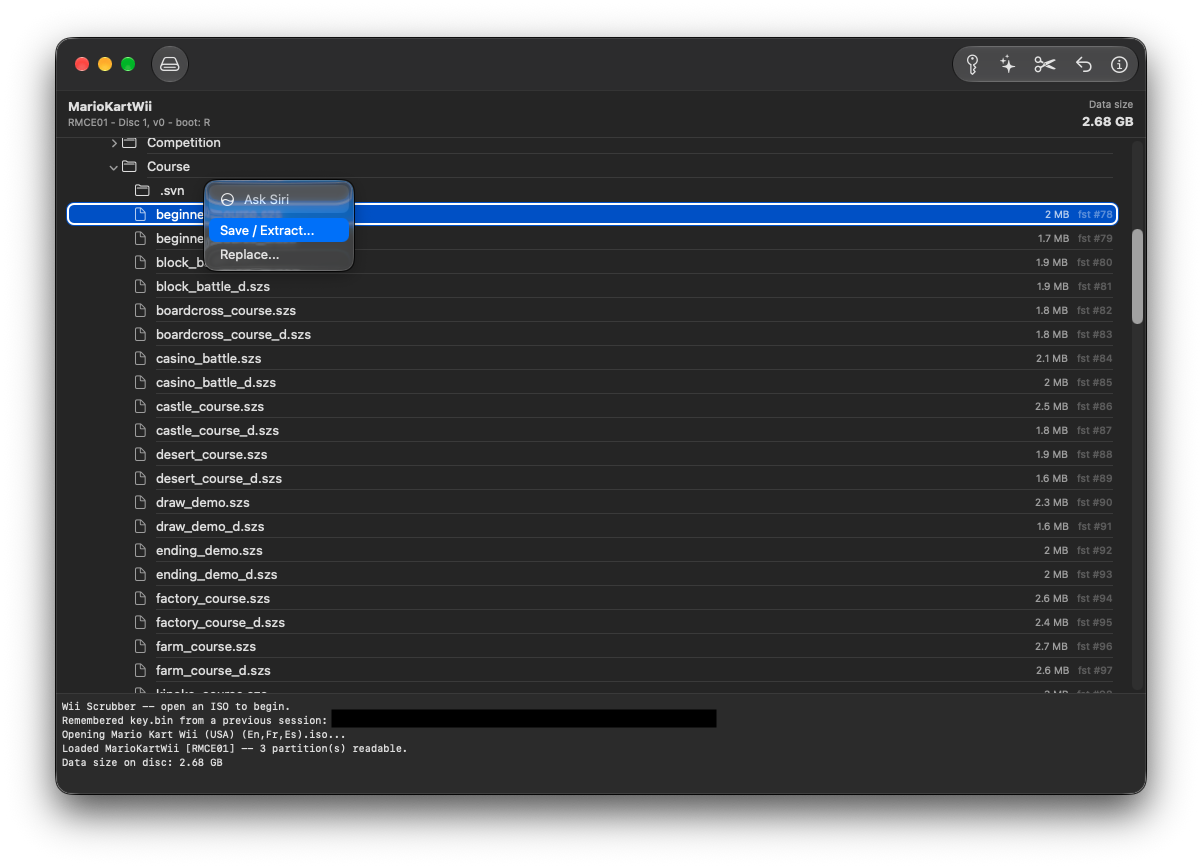Screen dimensions: 1202x868
Task: Click file icon of boardcross_course.szs
Action: pos(141,311)
